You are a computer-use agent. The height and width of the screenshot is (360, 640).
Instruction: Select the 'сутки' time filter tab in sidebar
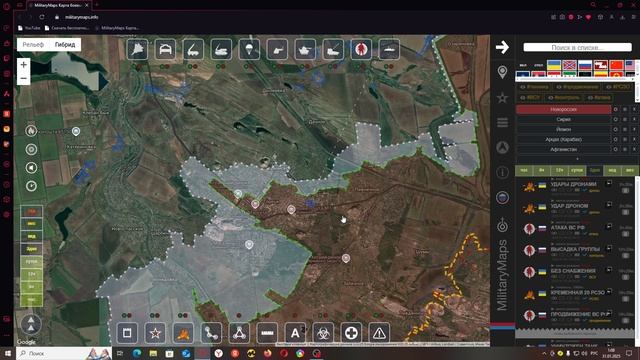click(x=577, y=170)
